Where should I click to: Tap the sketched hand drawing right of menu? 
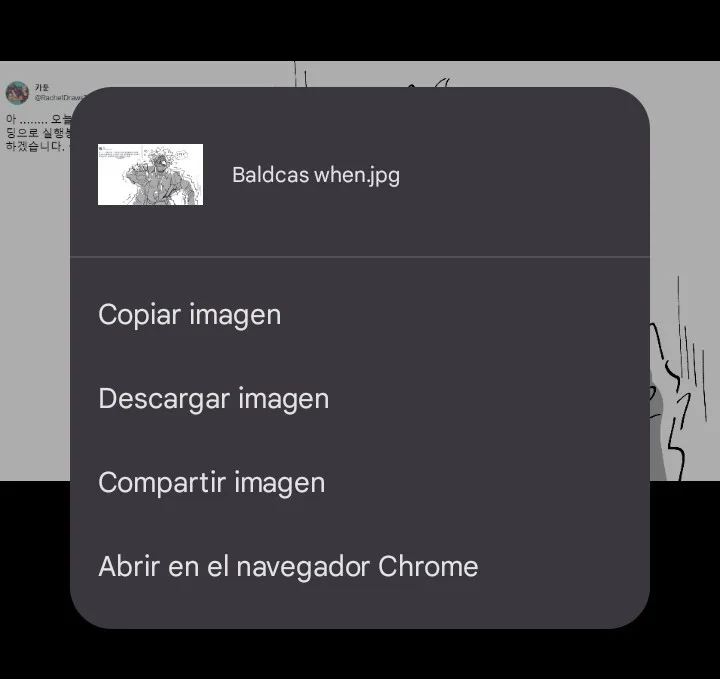coord(668,404)
